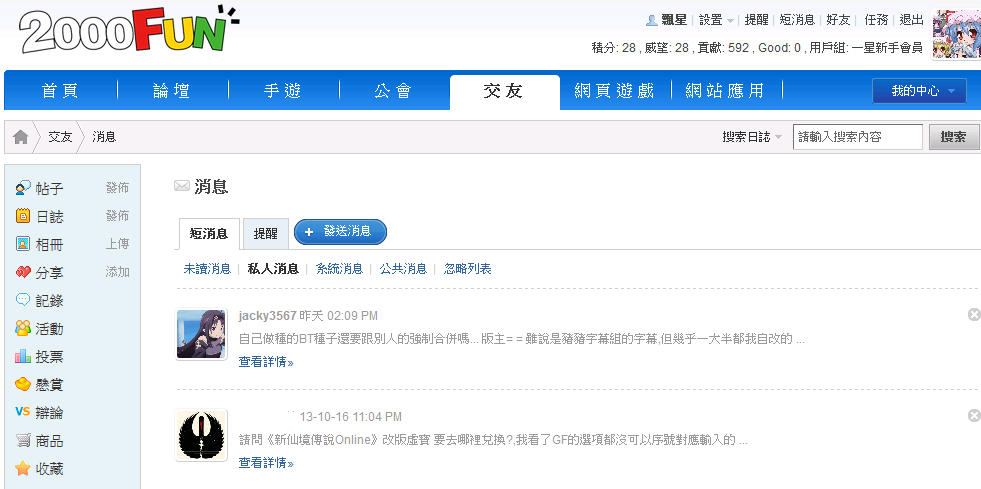Go to 論壇 forum menu
The image size is (981, 489).
coord(172,91)
